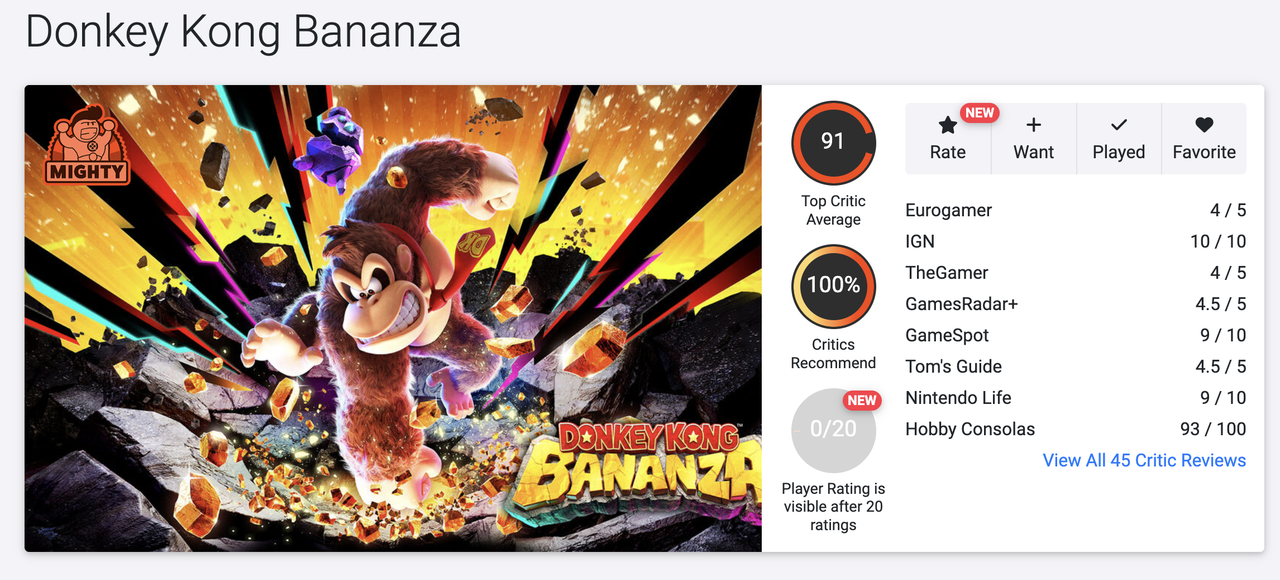Image resolution: width=1280 pixels, height=580 pixels.
Task: Open the Tom's Guide review
Action: click(953, 366)
